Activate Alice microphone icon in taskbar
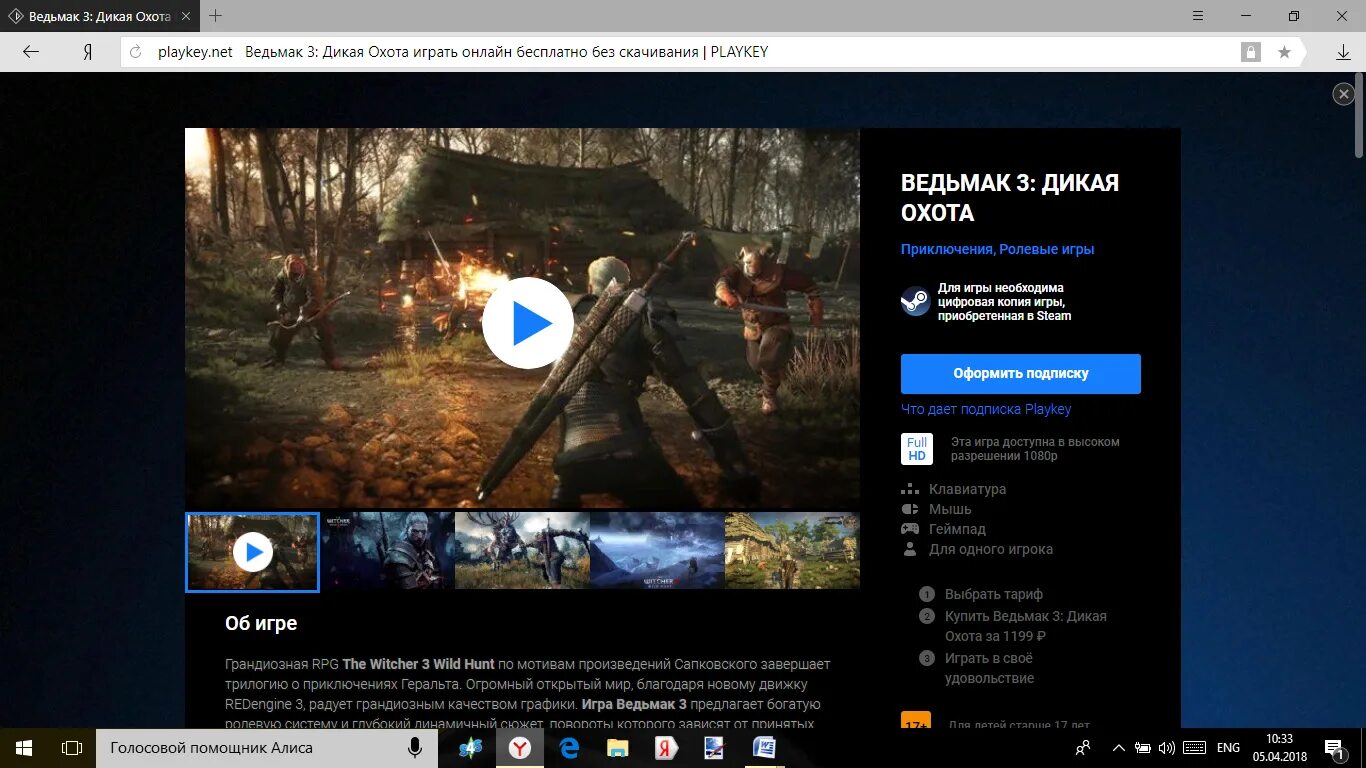The height and width of the screenshot is (768, 1366). pyautogui.click(x=414, y=748)
